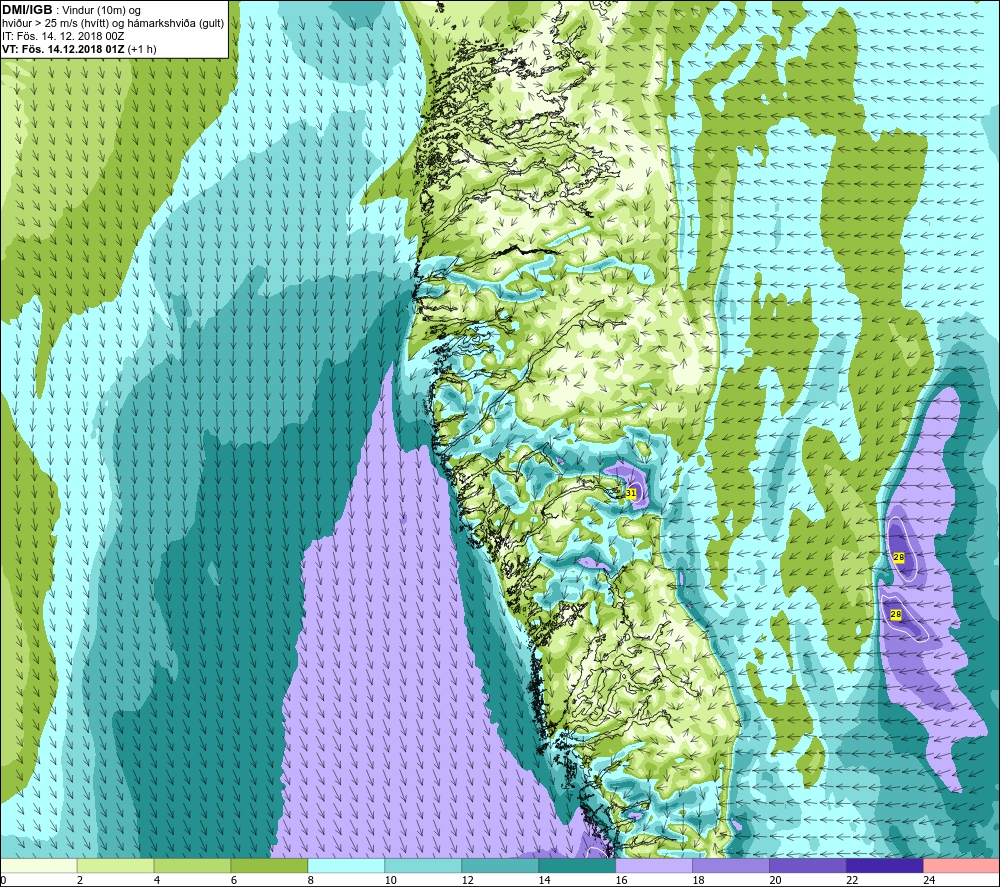Click the legend scale value 16
The width and height of the screenshot is (1000, 887).
(x=621, y=880)
